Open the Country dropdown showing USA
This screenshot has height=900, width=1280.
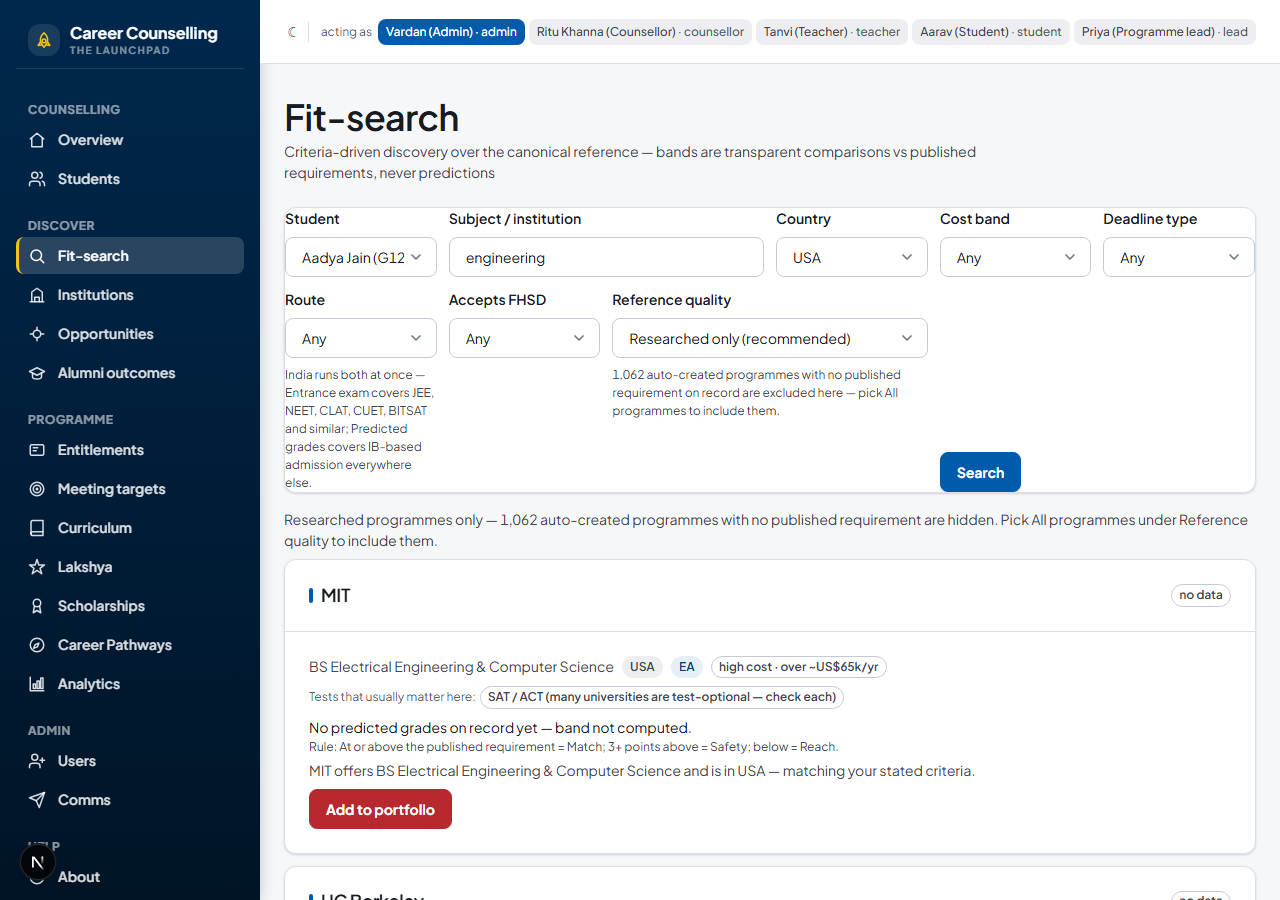(852, 257)
